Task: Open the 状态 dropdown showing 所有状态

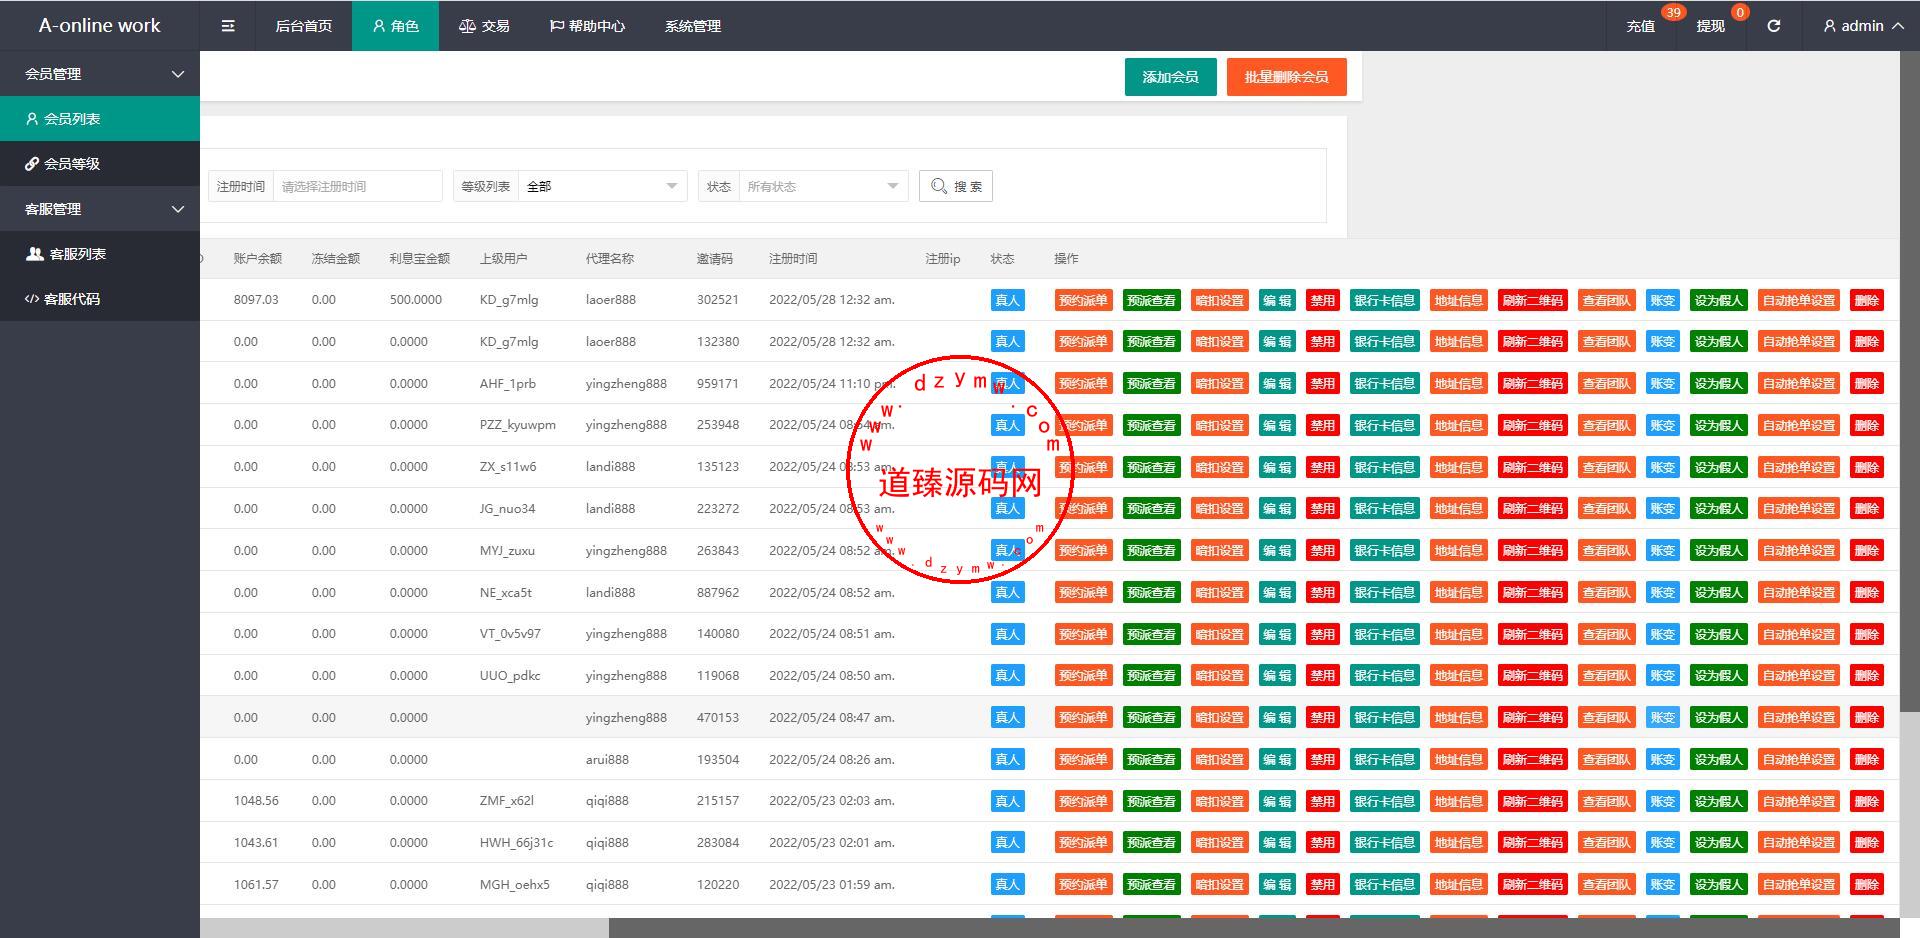Action: tap(823, 186)
